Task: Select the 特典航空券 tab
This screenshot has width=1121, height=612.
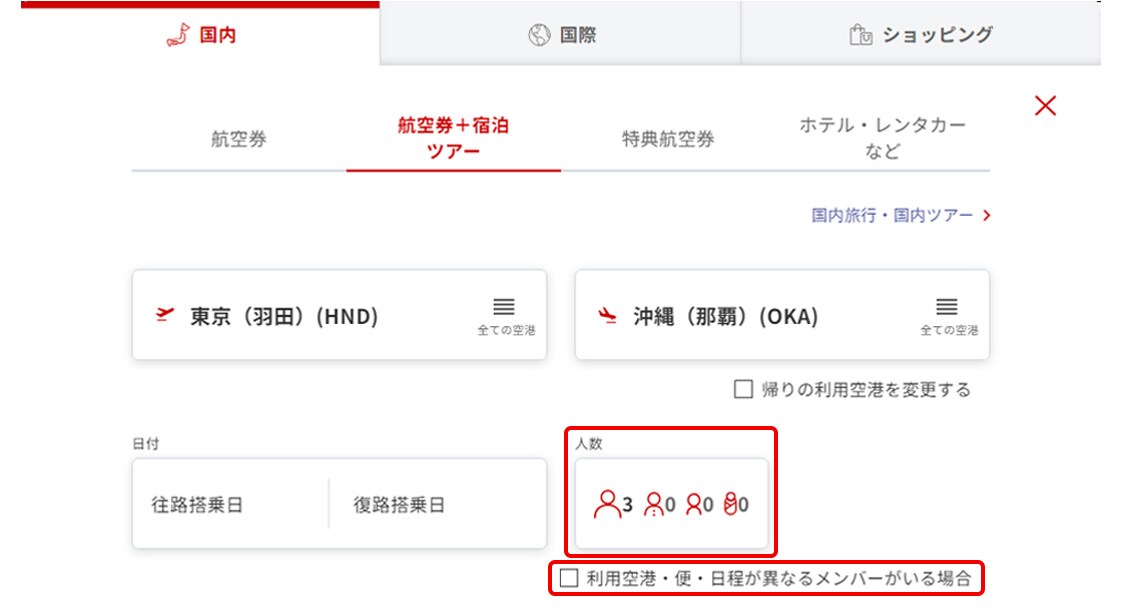Action: pyautogui.click(x=668, y=139)
